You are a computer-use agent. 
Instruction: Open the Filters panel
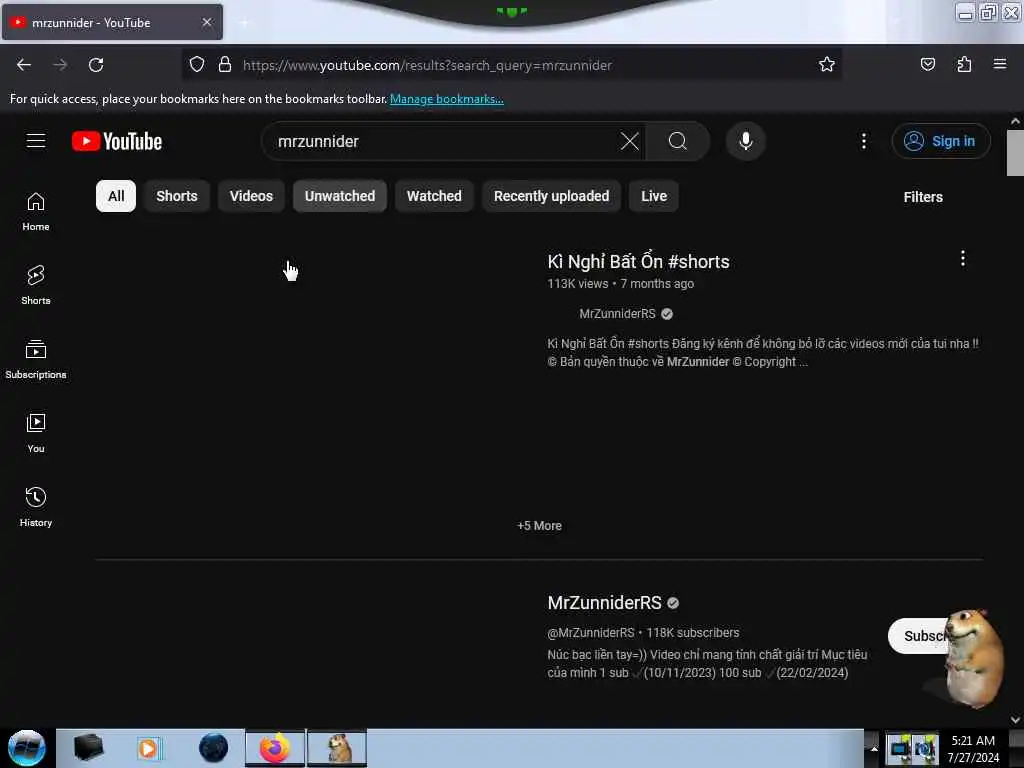[x=923, y=197]
